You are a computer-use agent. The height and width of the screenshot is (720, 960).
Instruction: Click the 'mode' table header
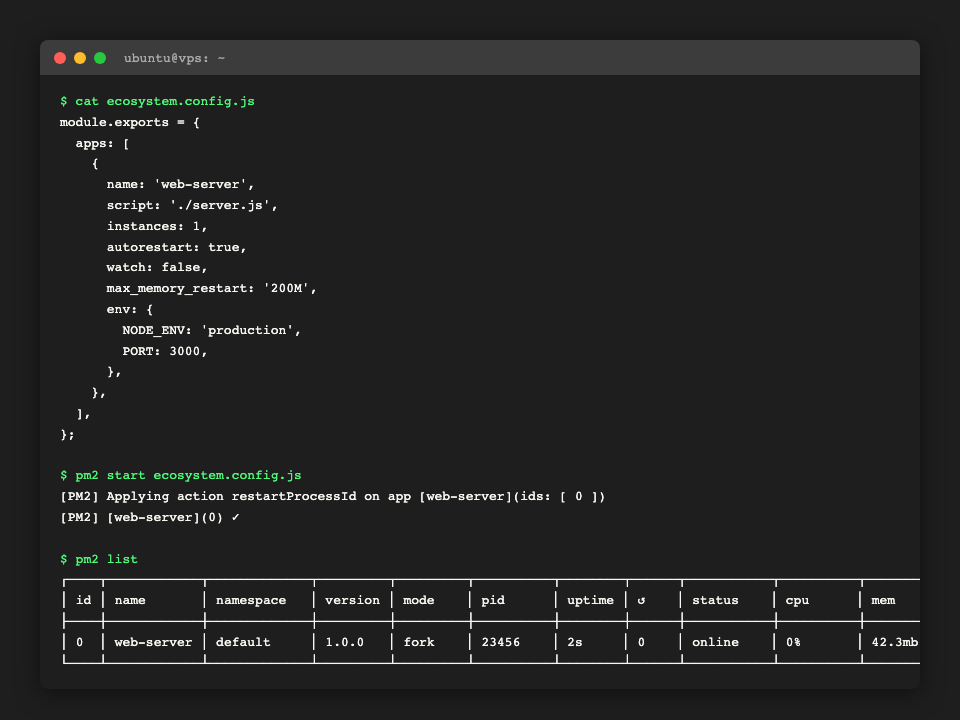(419, 601)
